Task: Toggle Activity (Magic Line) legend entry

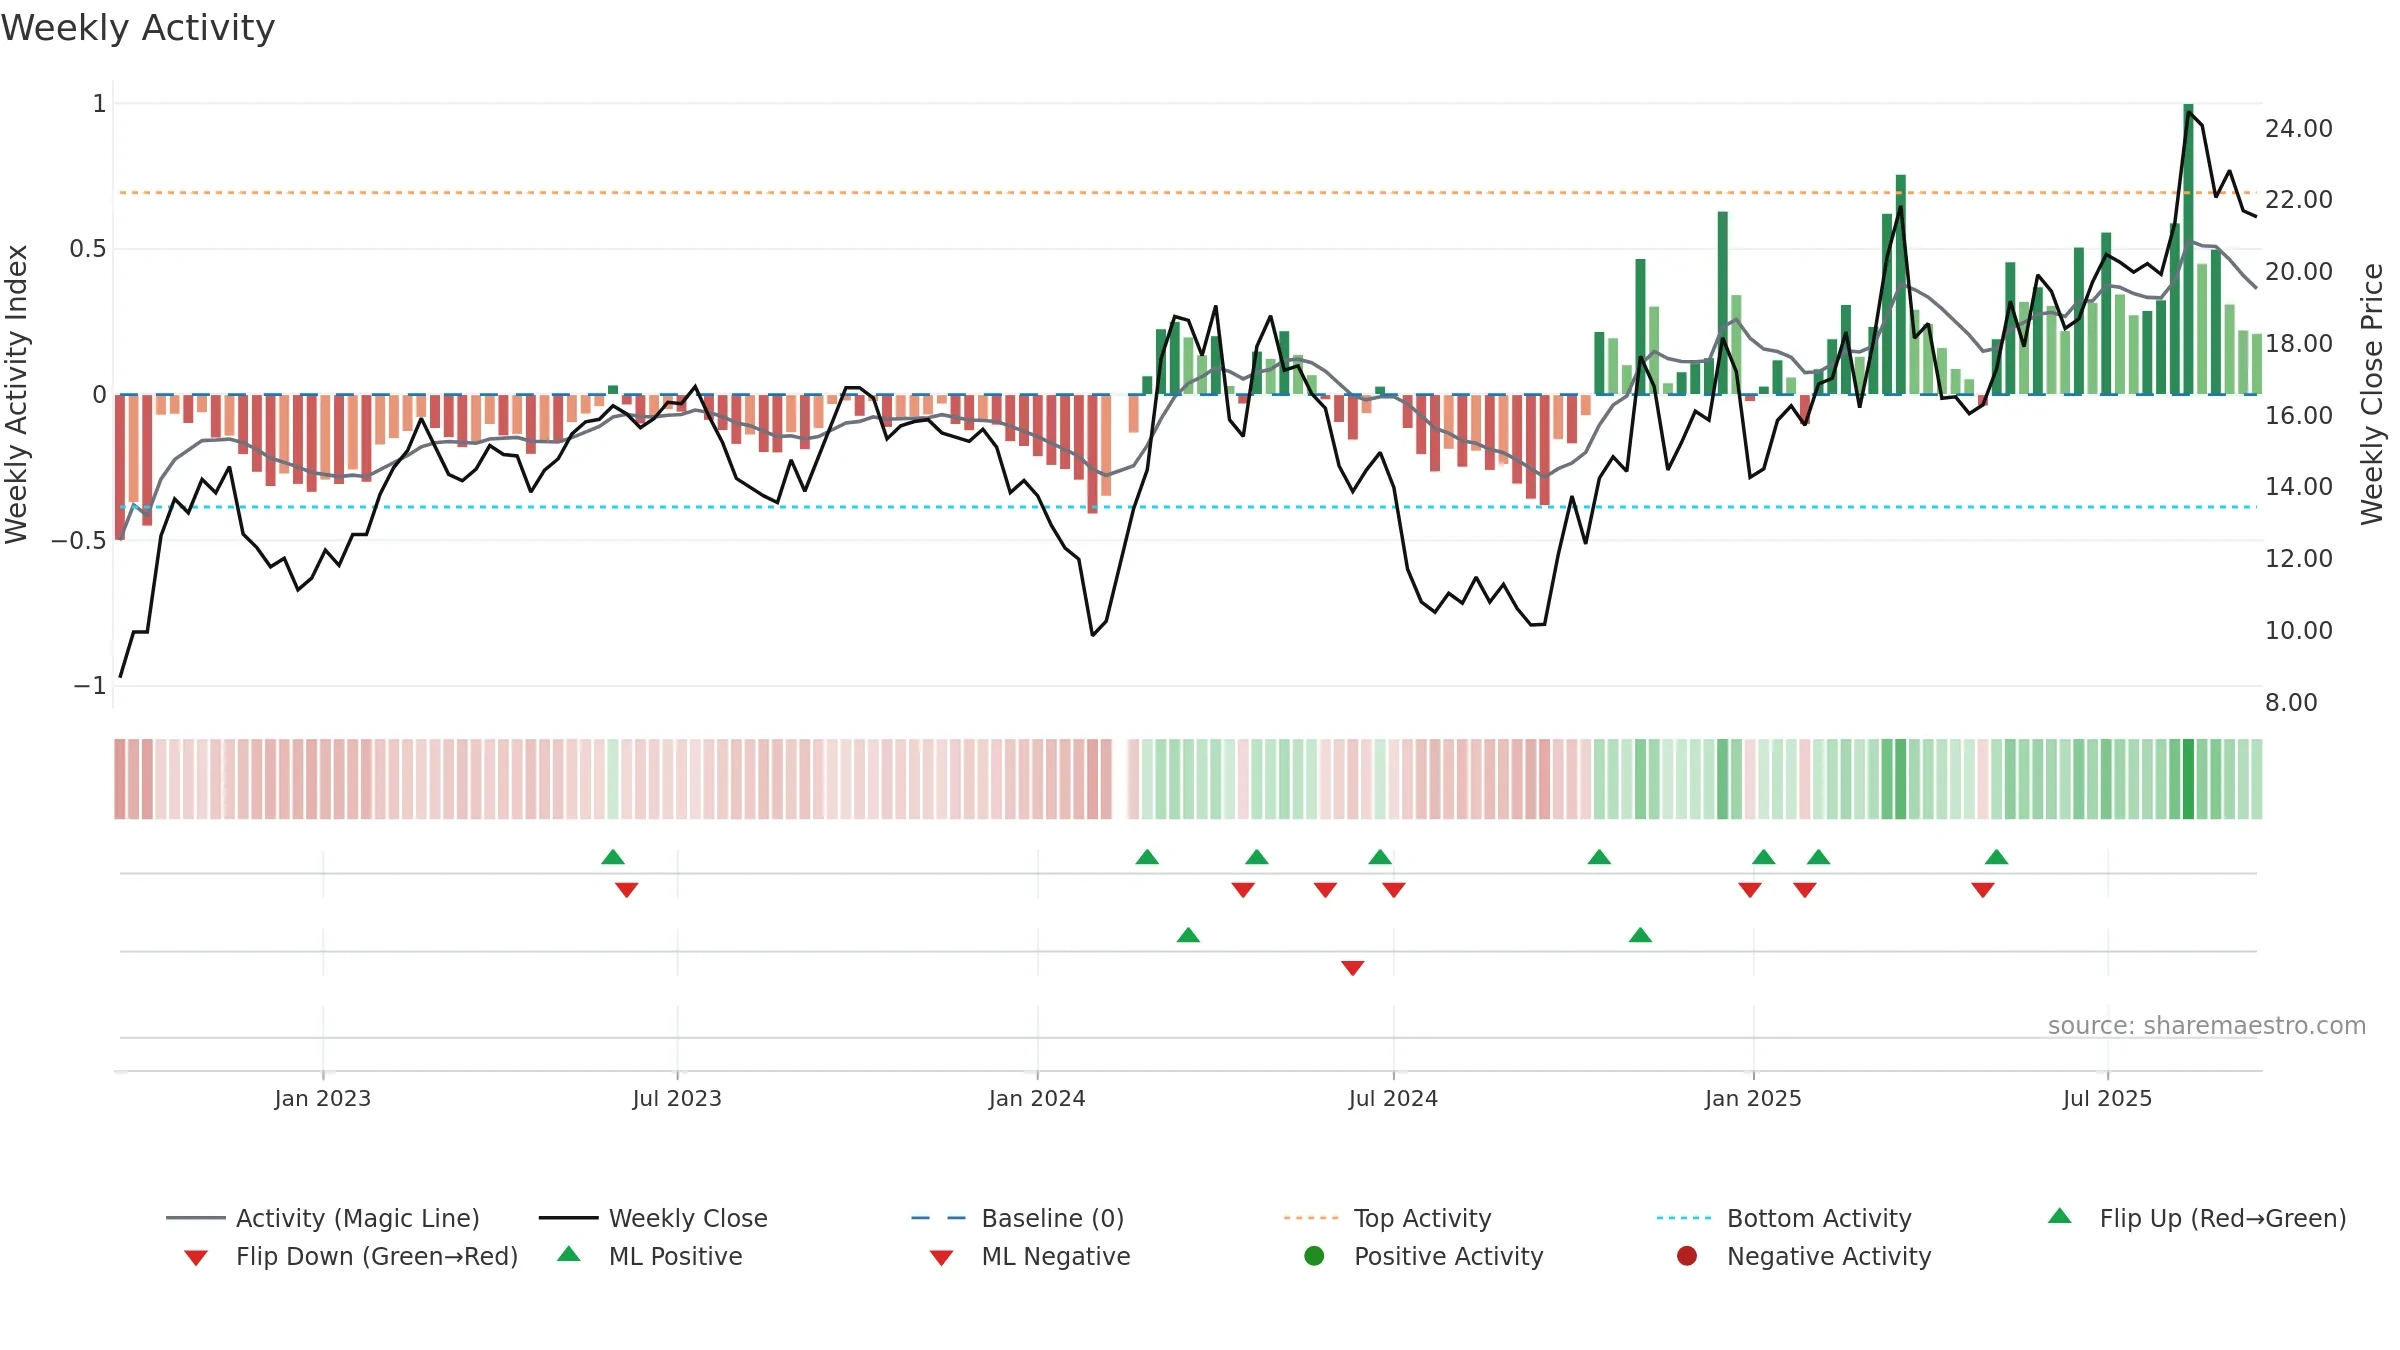Action: tap(323, 1218)
